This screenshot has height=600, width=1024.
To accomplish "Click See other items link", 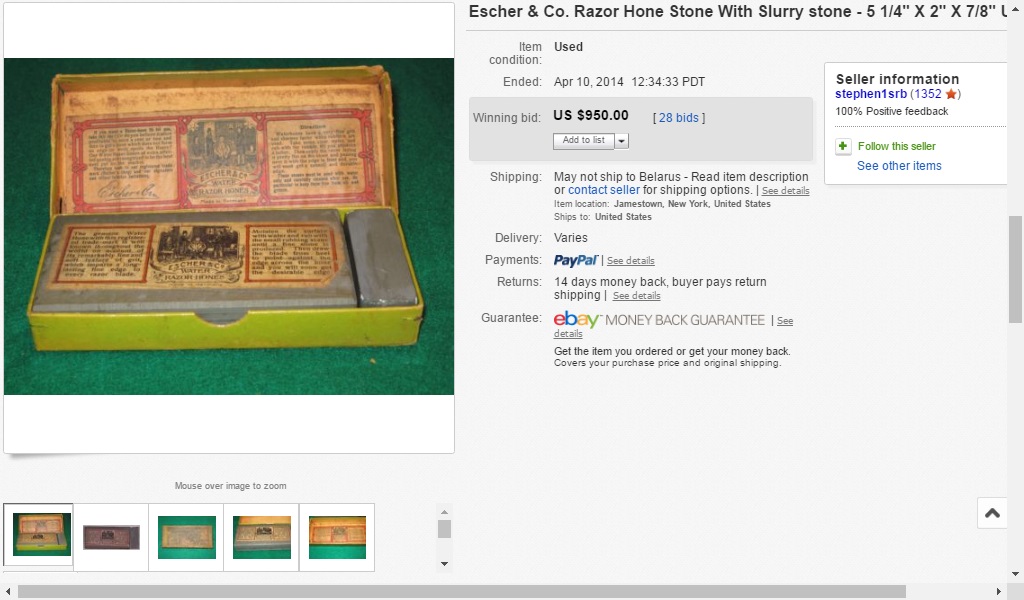I will pos(899,166).
